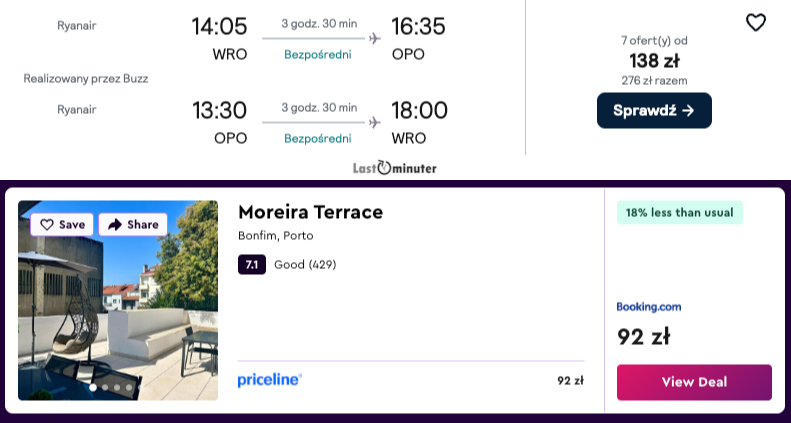The height and width of the screenshot is (423, 791).
Task: Save Moreira Terrace with the heart button
Action: (x=62, y=224)
